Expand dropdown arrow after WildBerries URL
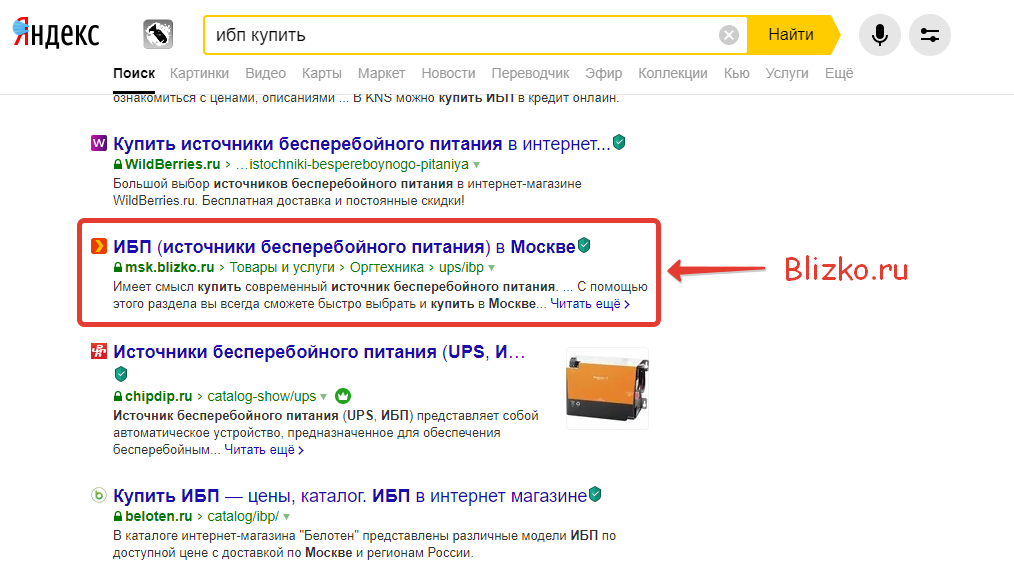 (x=477, y=165)
